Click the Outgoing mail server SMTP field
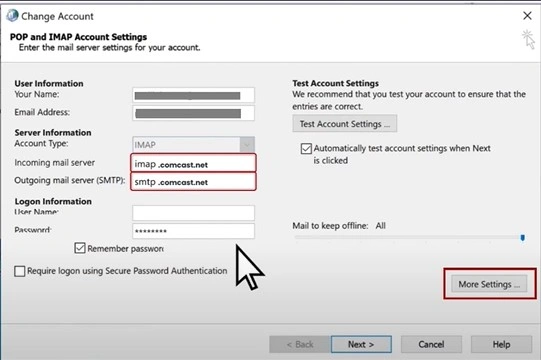Image resolution: width=541 pixels, height=360 pixels. [193, 181]
